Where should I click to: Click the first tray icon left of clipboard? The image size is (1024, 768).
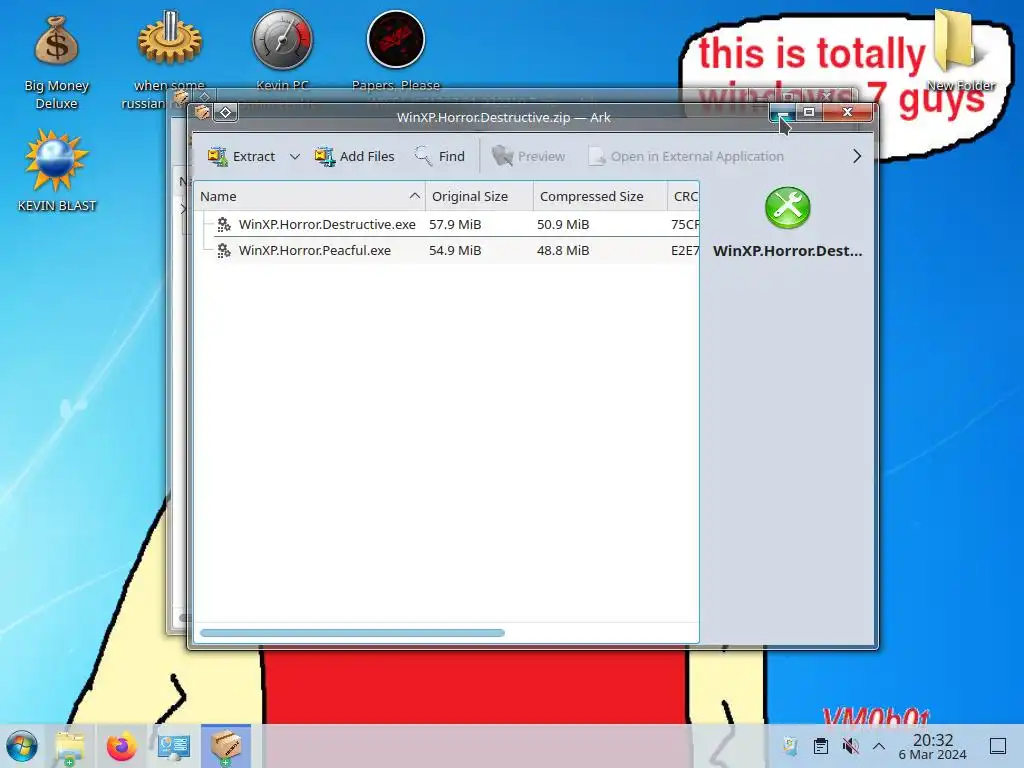click(x=791, y=746)
